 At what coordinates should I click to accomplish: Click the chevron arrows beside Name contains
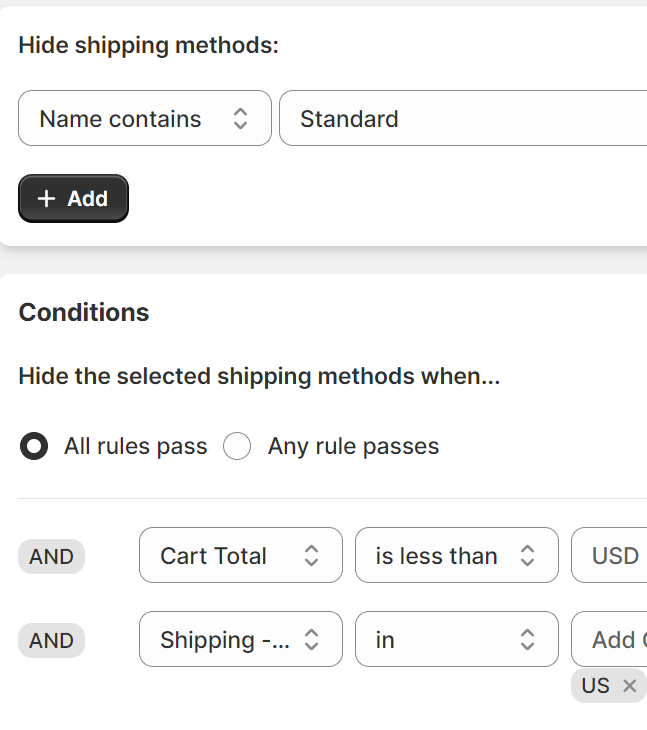coord(240,119)
